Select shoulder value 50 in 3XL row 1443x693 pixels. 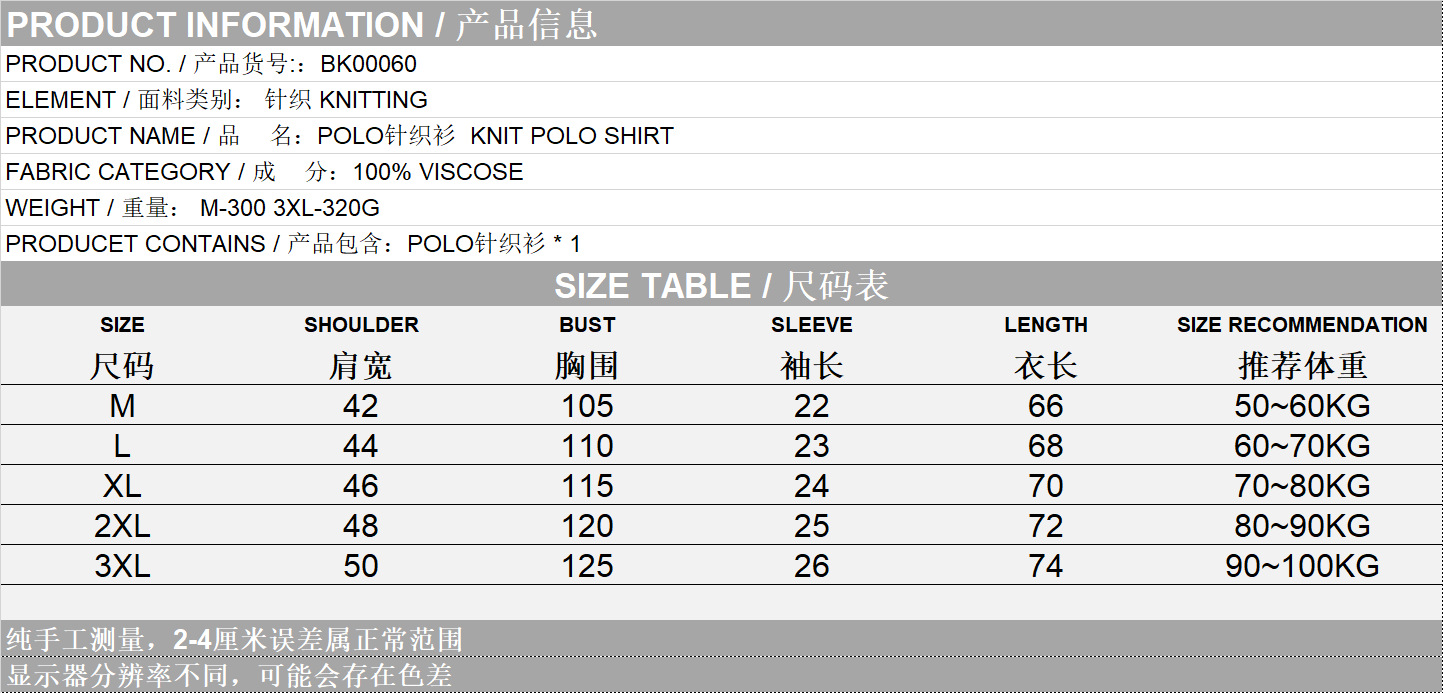(x=361, y=566)
